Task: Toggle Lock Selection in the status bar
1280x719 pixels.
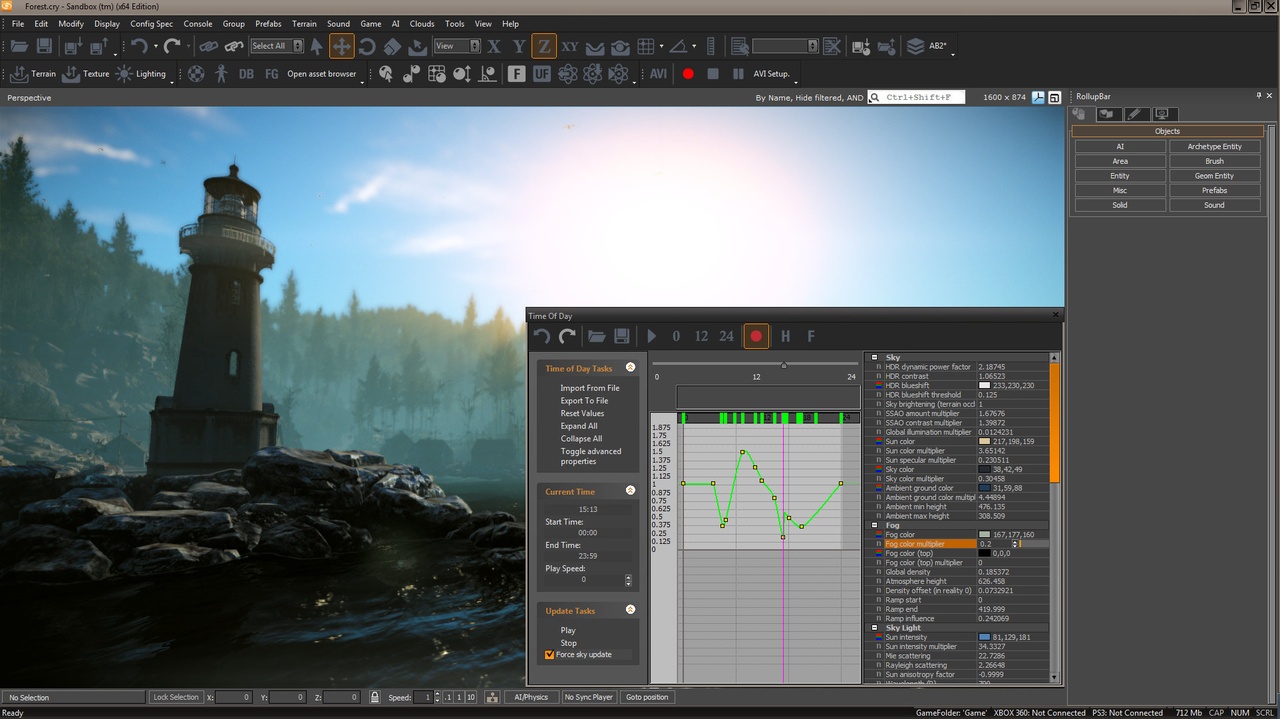Action: coord(176,697)
